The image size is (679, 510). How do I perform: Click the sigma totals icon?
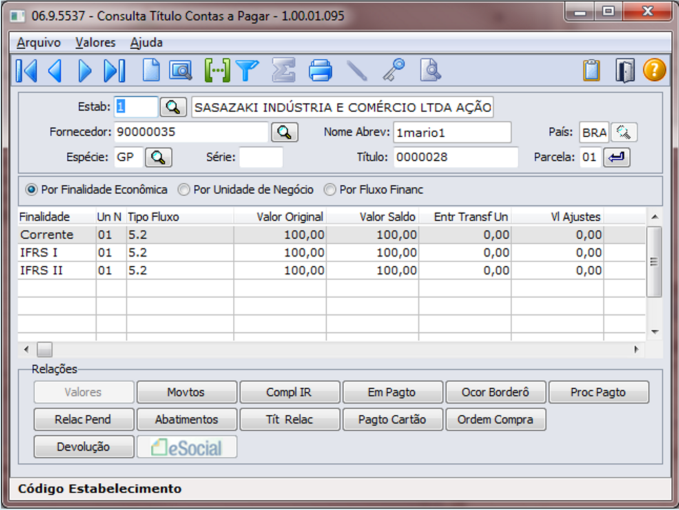(284, 70)
